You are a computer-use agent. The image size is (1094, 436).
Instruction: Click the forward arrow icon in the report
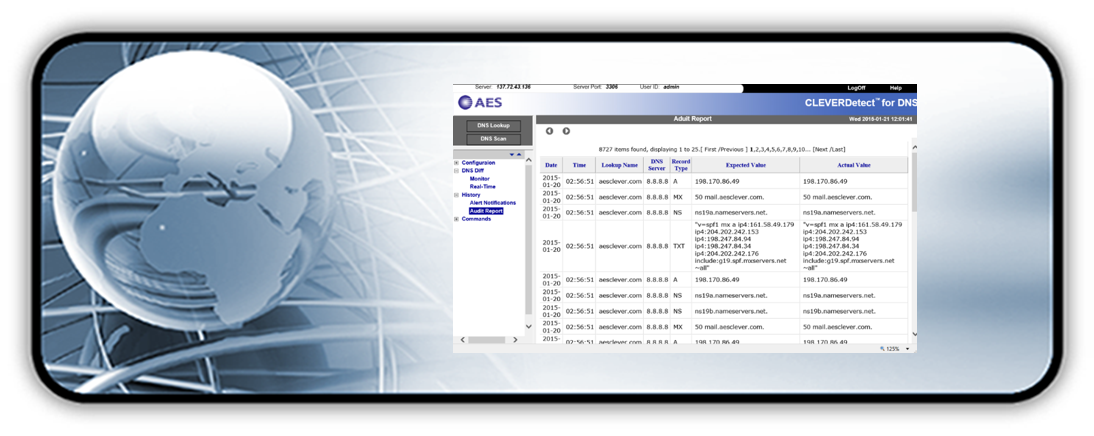[566, 131]
